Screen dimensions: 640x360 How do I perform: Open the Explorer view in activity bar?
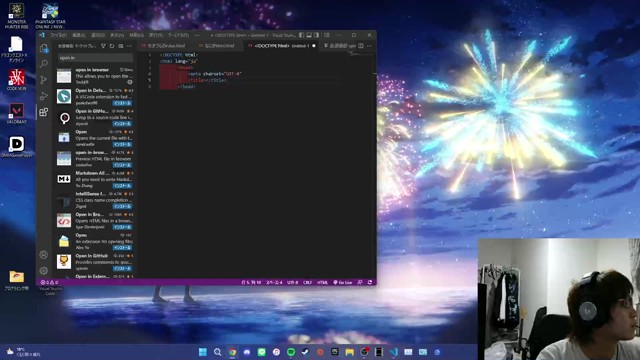click(x=44, y=48)
